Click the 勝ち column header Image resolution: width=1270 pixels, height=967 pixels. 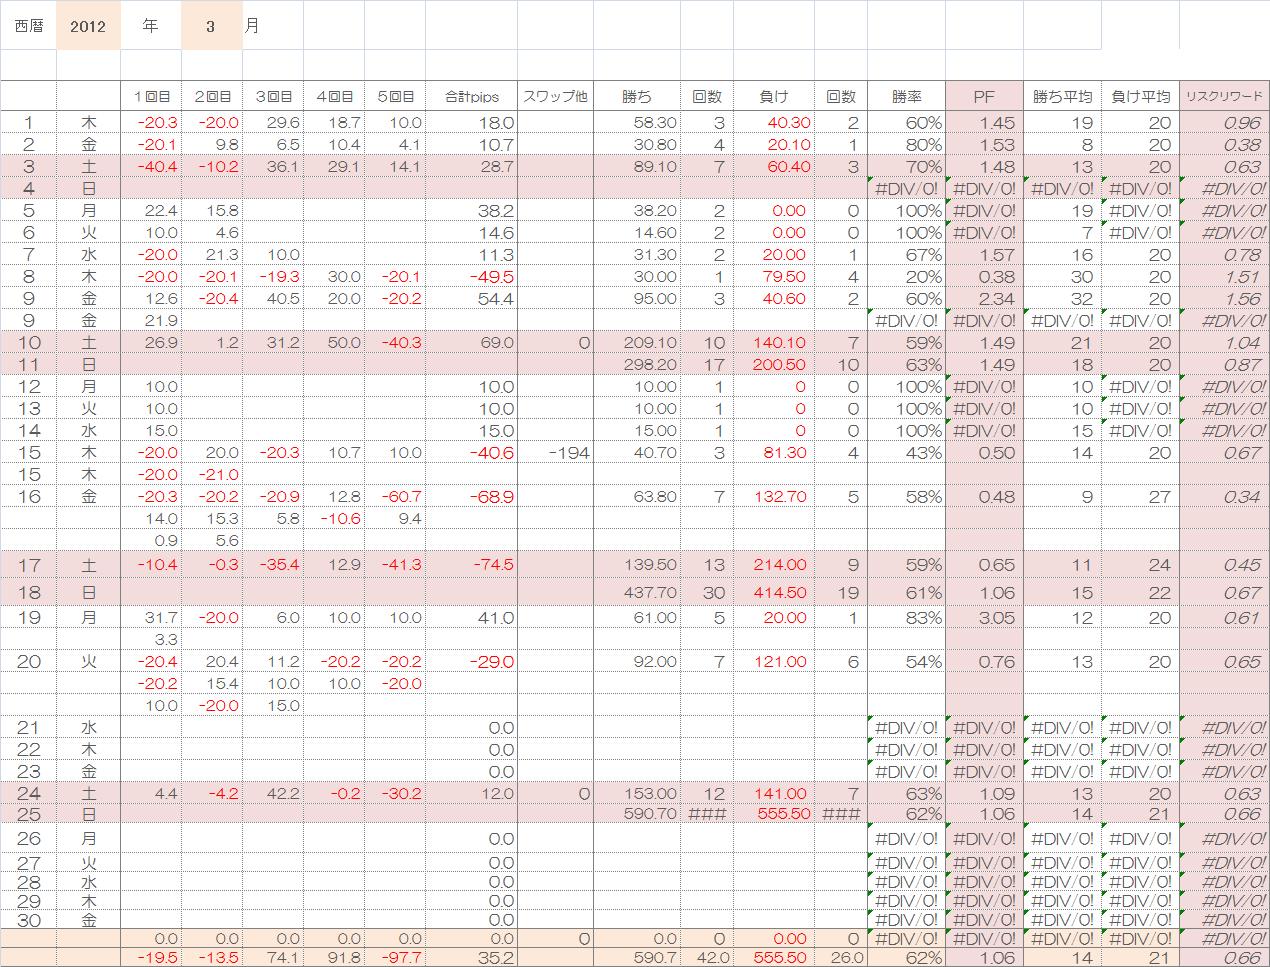pyautogui.click(x=637, y=96)
